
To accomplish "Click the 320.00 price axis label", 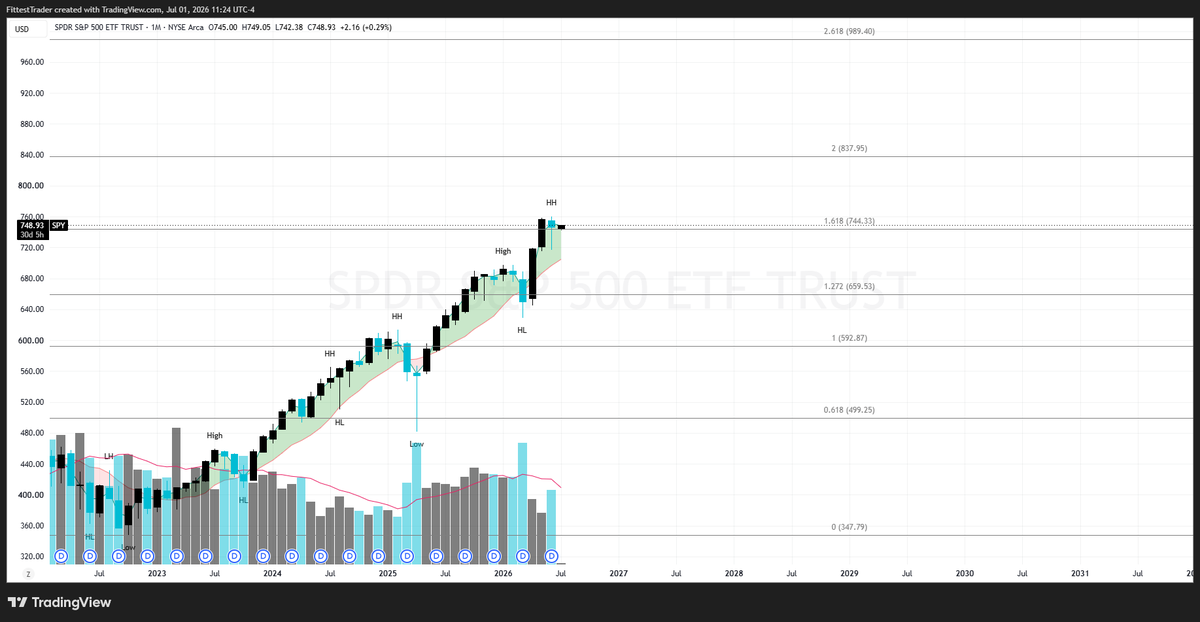I will tap(33, 557).
